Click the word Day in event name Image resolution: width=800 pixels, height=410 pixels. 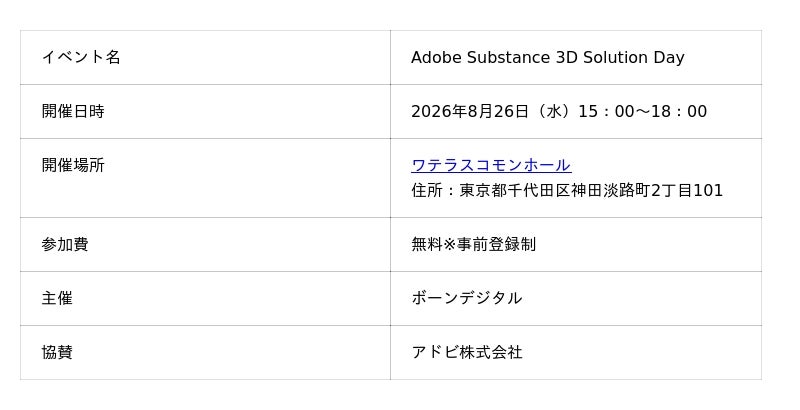pos(669,58)
